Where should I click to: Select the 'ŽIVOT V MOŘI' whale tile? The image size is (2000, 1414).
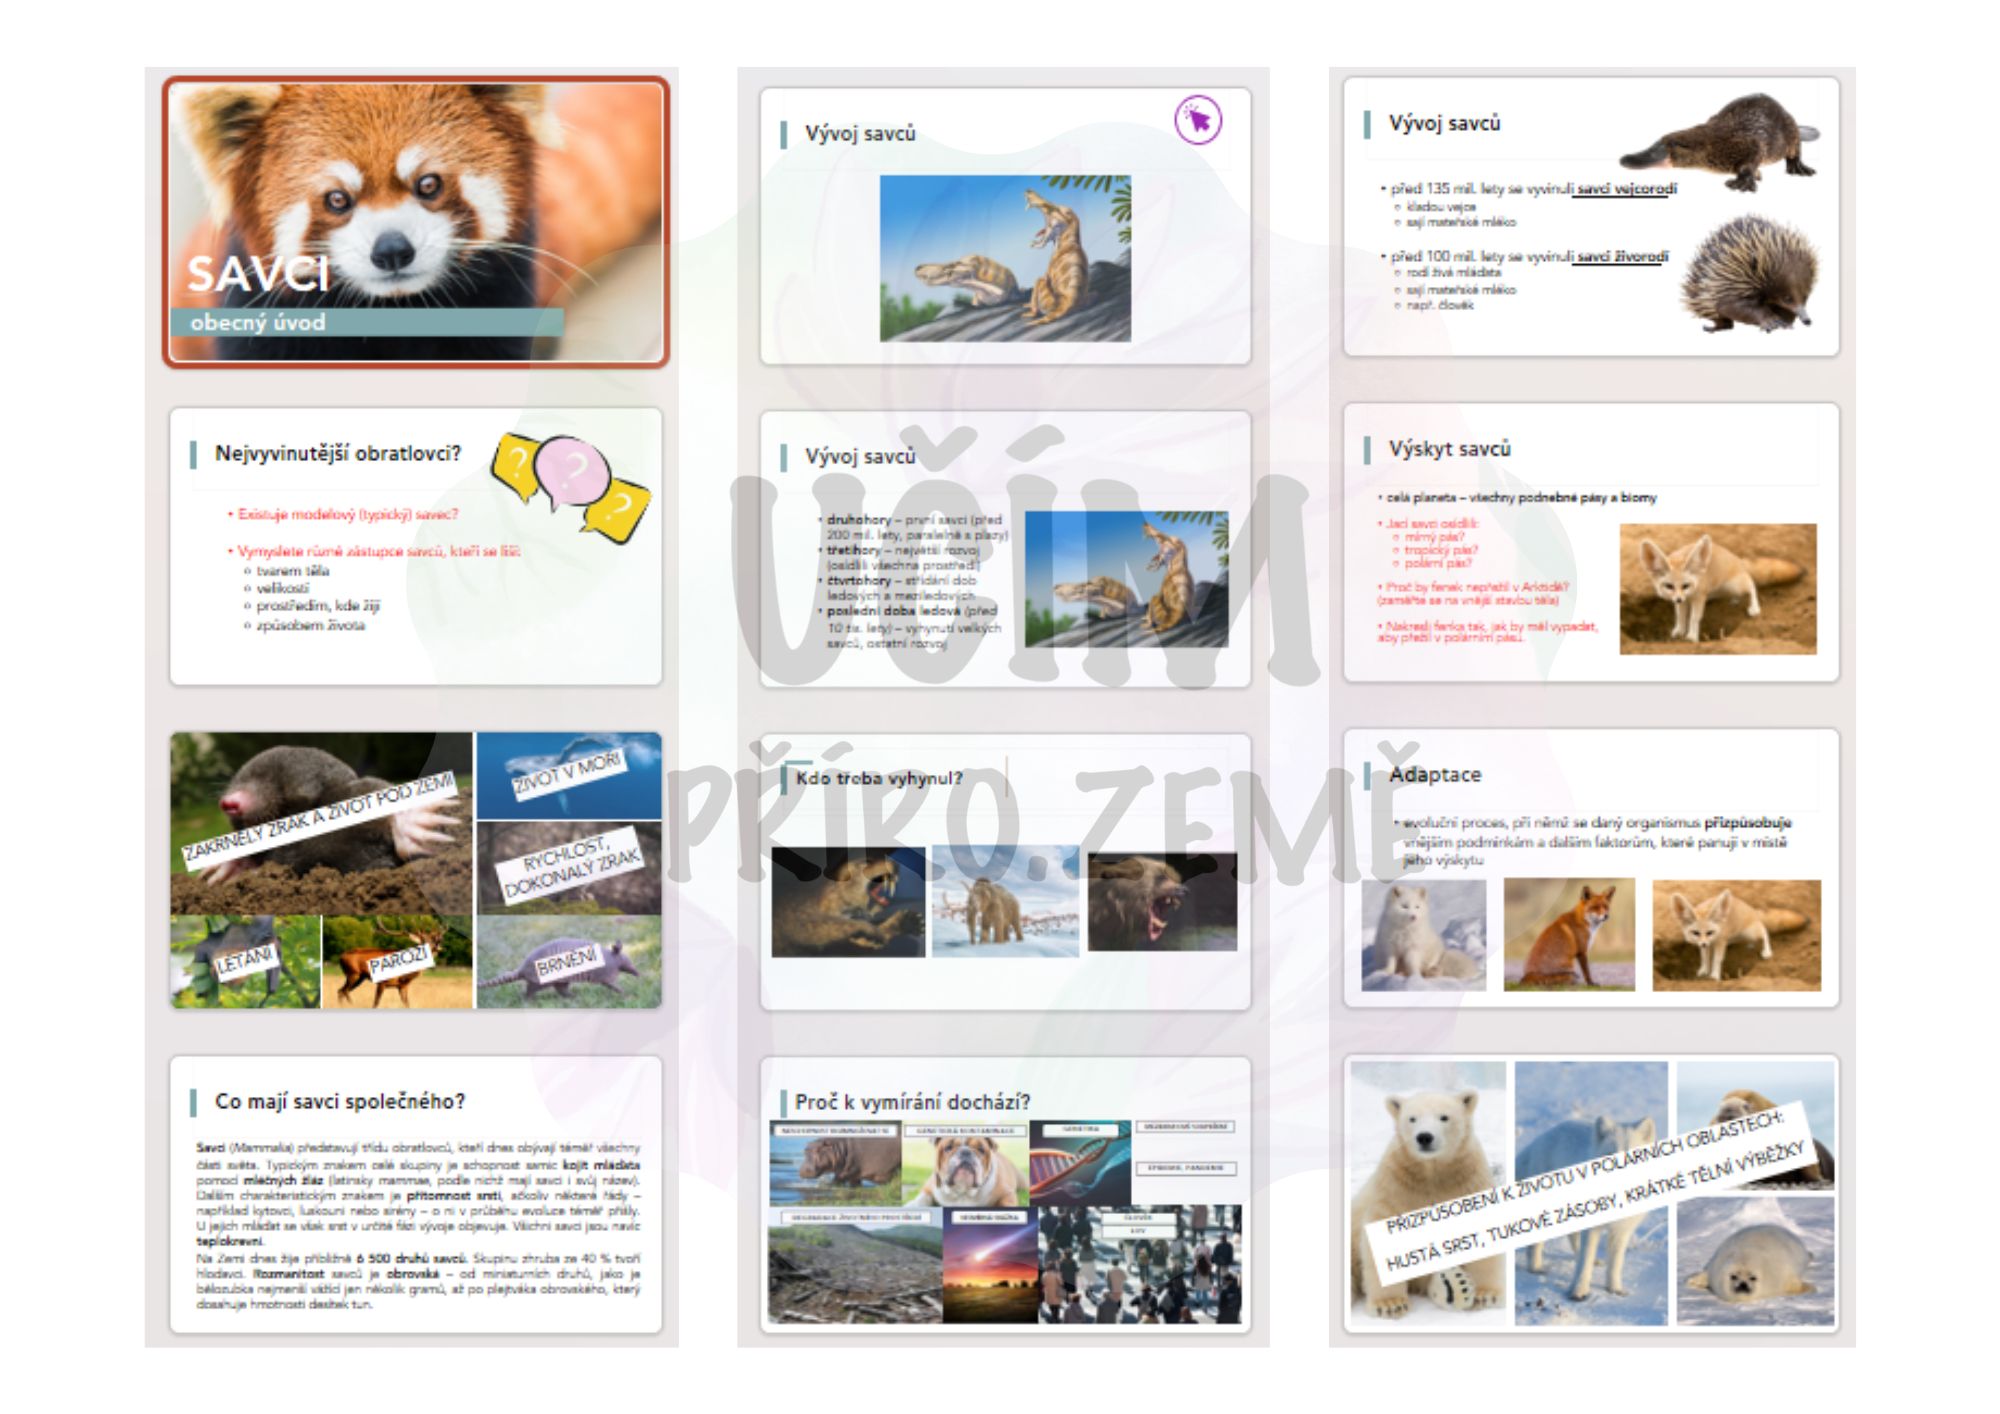tap(568, 775)
